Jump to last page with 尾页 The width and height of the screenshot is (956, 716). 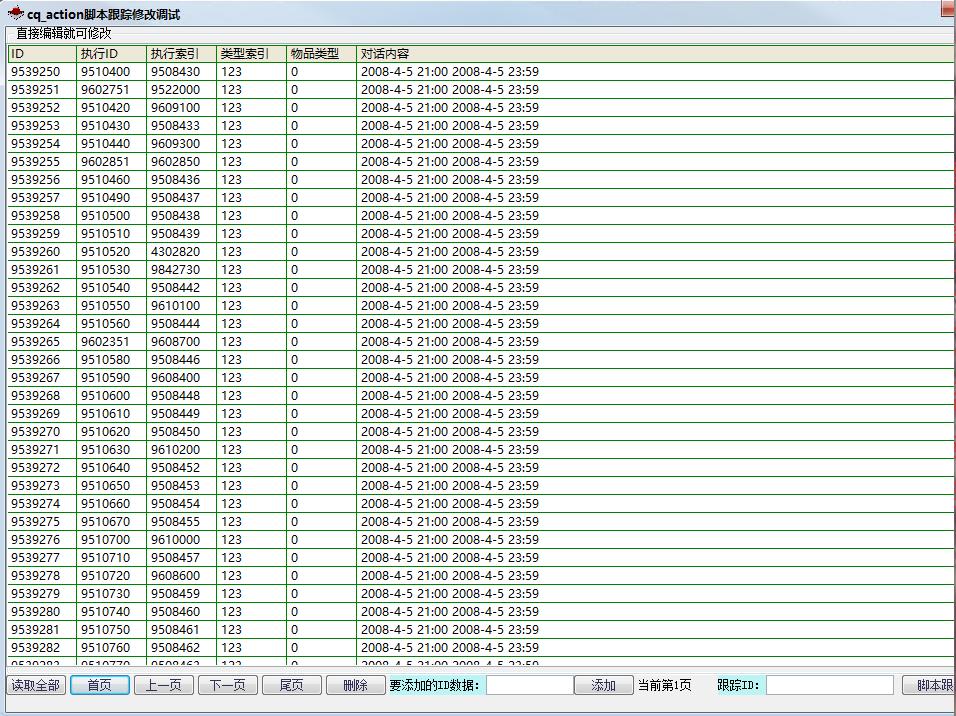click(x=291, y=685)
